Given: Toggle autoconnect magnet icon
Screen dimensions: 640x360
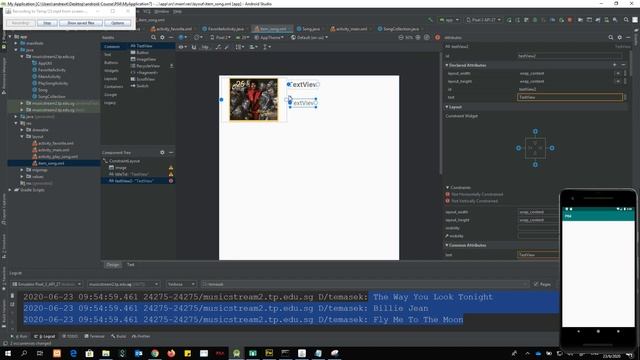Looking at the screenshot, I should coord(194,47).
